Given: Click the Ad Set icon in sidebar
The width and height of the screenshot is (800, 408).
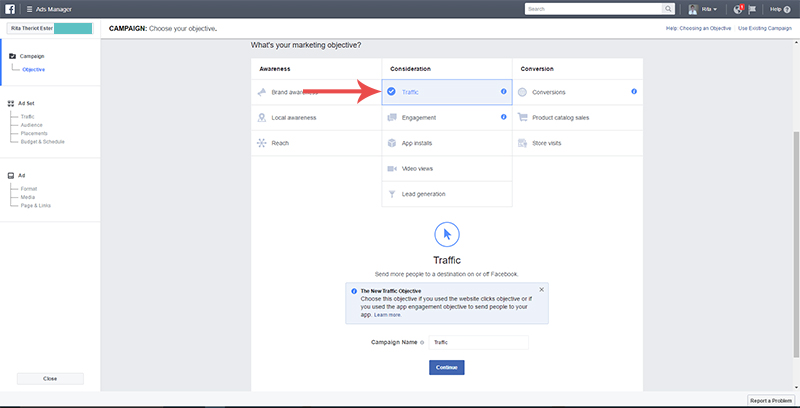Looking at the screenshot, I should pyautogui.click(x=11, y=103).
